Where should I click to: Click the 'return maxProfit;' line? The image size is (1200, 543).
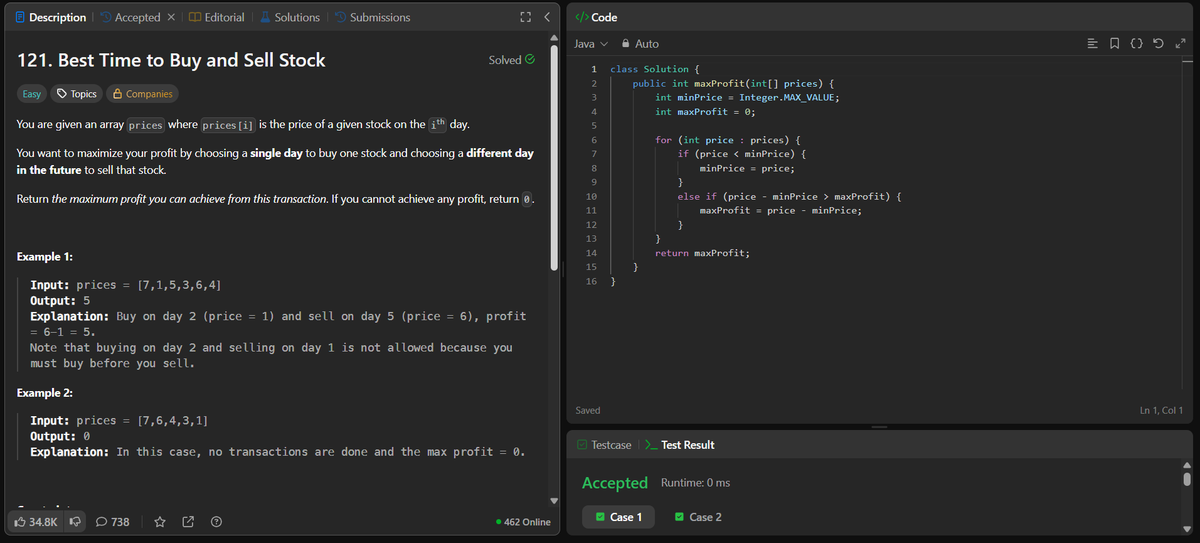[x=702, y=254]
